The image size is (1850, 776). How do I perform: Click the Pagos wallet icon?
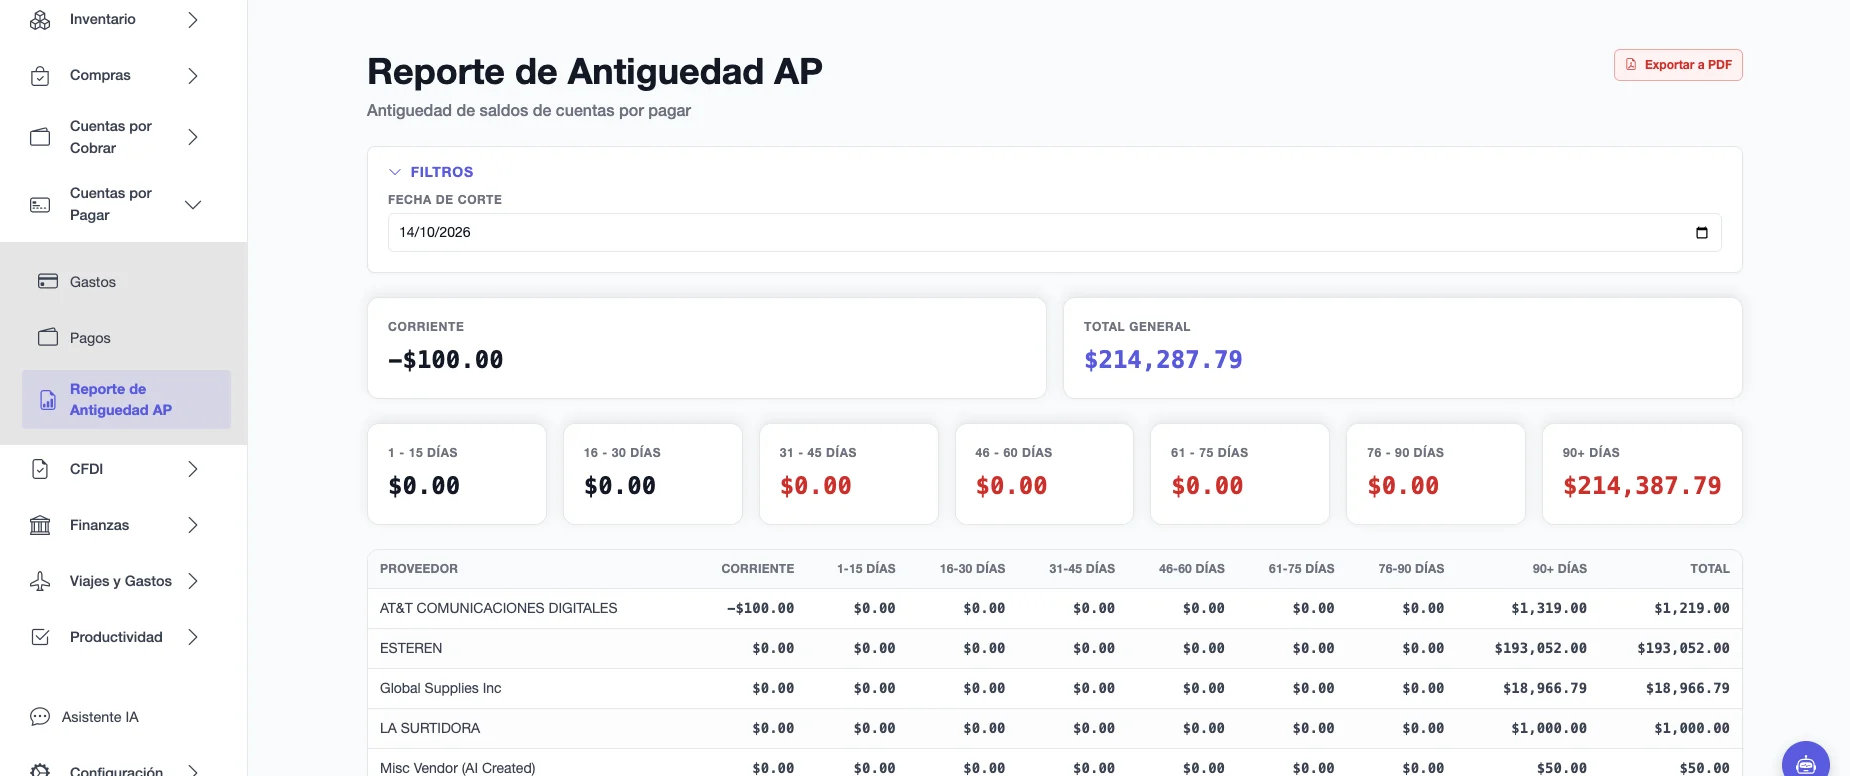pos(48,337)
